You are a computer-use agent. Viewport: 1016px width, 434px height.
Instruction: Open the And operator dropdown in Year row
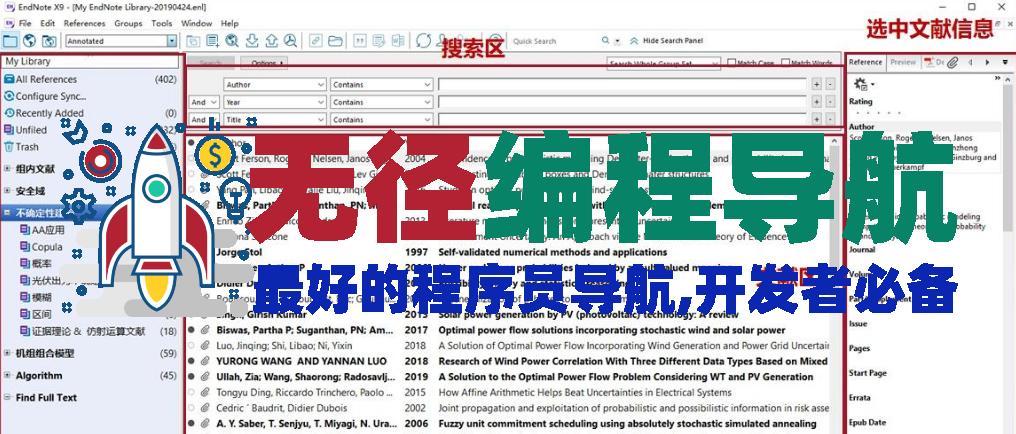pyautogui.click(x=204, y=102)
